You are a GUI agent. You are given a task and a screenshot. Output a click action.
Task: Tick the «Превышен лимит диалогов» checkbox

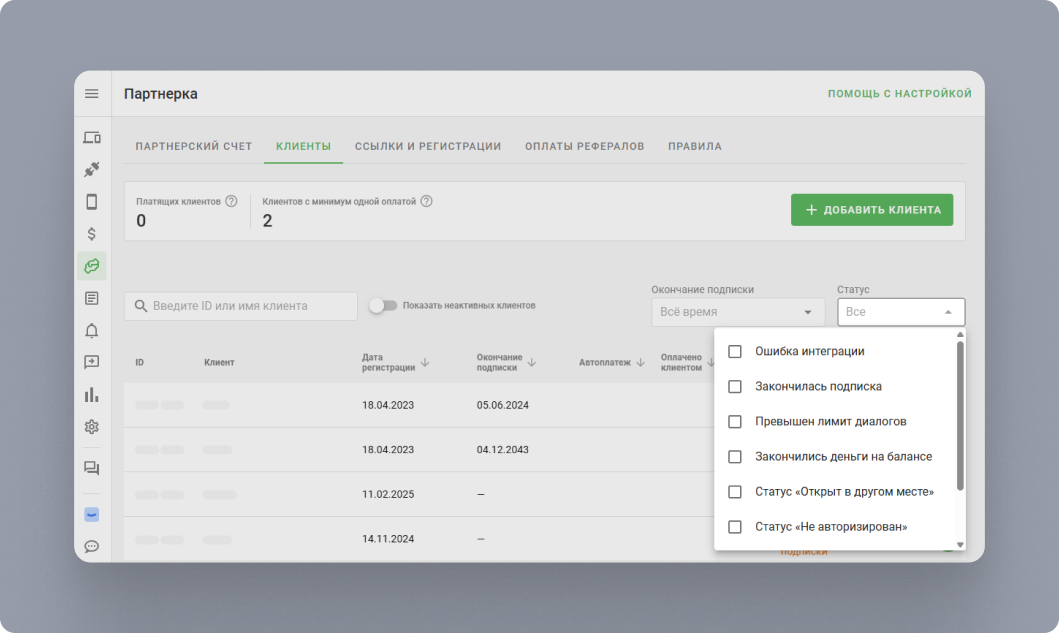pos(735,421)
